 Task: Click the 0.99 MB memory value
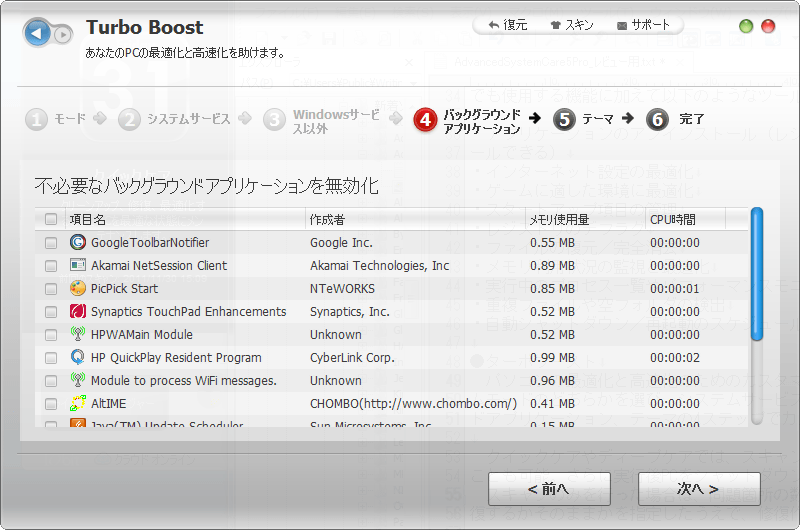pos(552,358)
